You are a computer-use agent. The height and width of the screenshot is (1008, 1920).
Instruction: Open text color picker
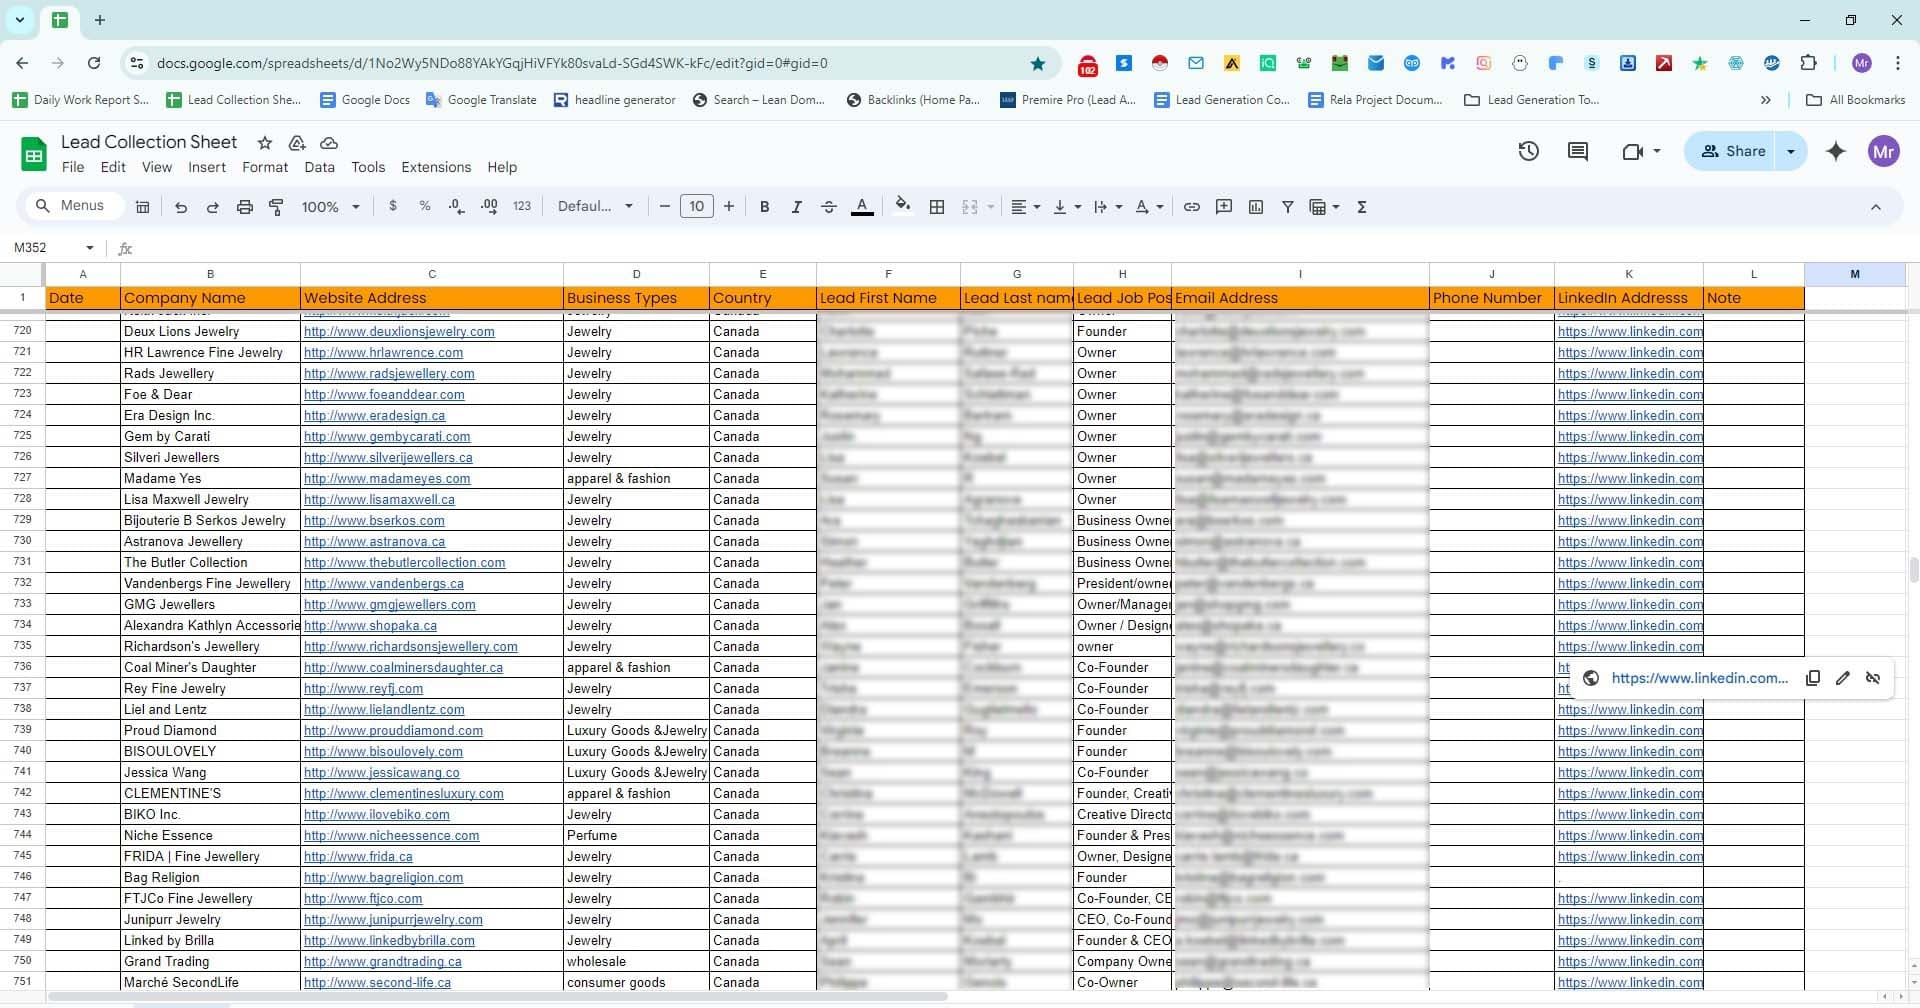862,207
